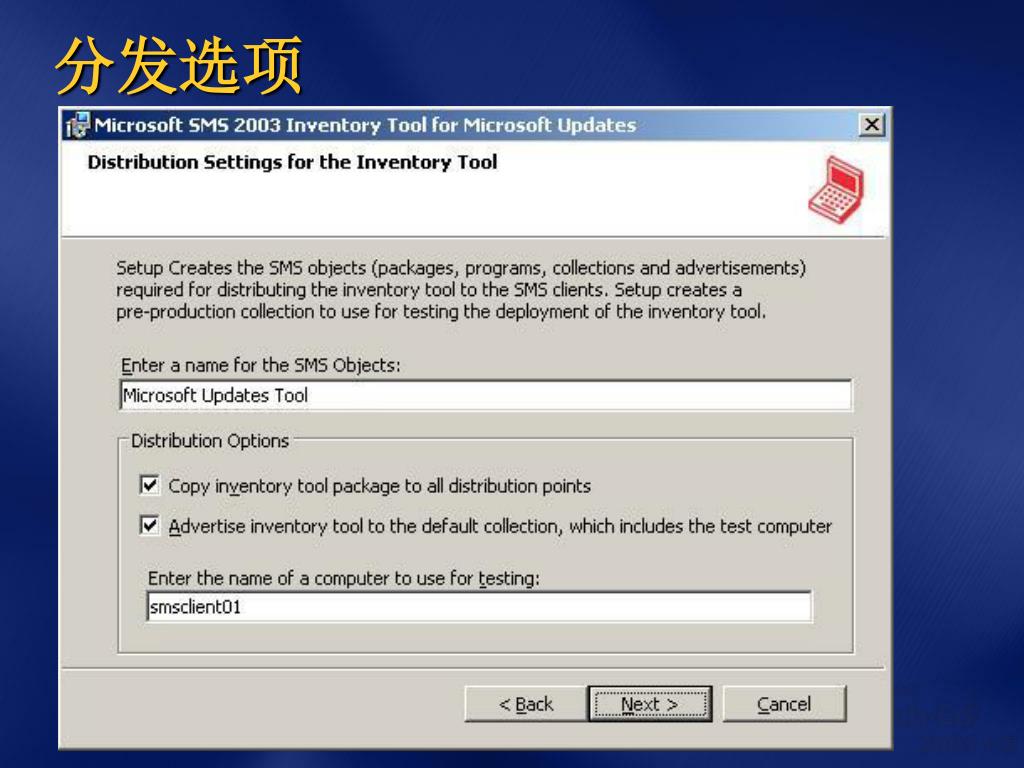
Task: Close the SMS 2003 Inventory Tool dialog
Action: click(871, 125)
